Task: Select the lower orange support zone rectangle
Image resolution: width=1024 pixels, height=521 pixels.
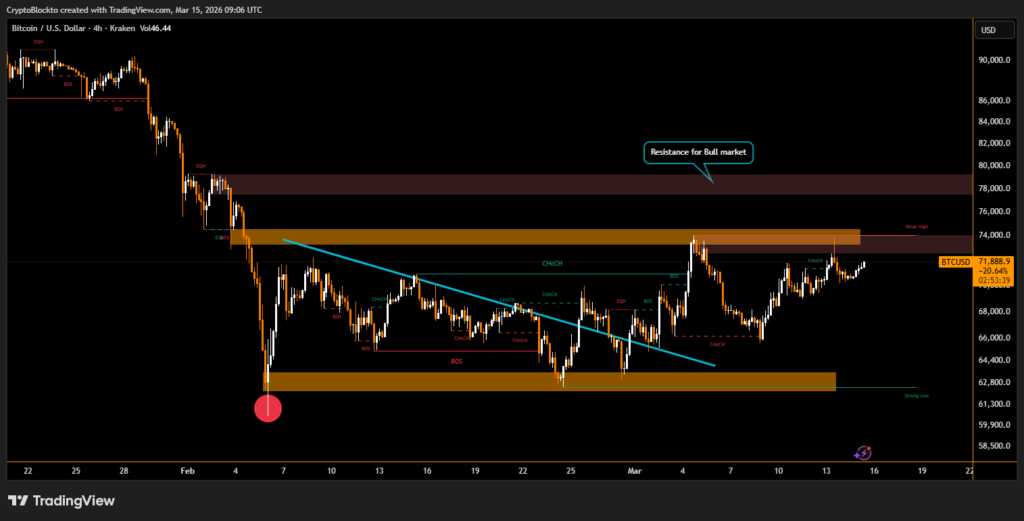Action: click(548, 381)
